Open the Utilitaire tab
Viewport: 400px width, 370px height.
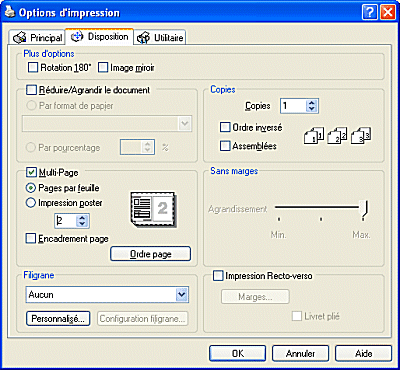point(160,38)
